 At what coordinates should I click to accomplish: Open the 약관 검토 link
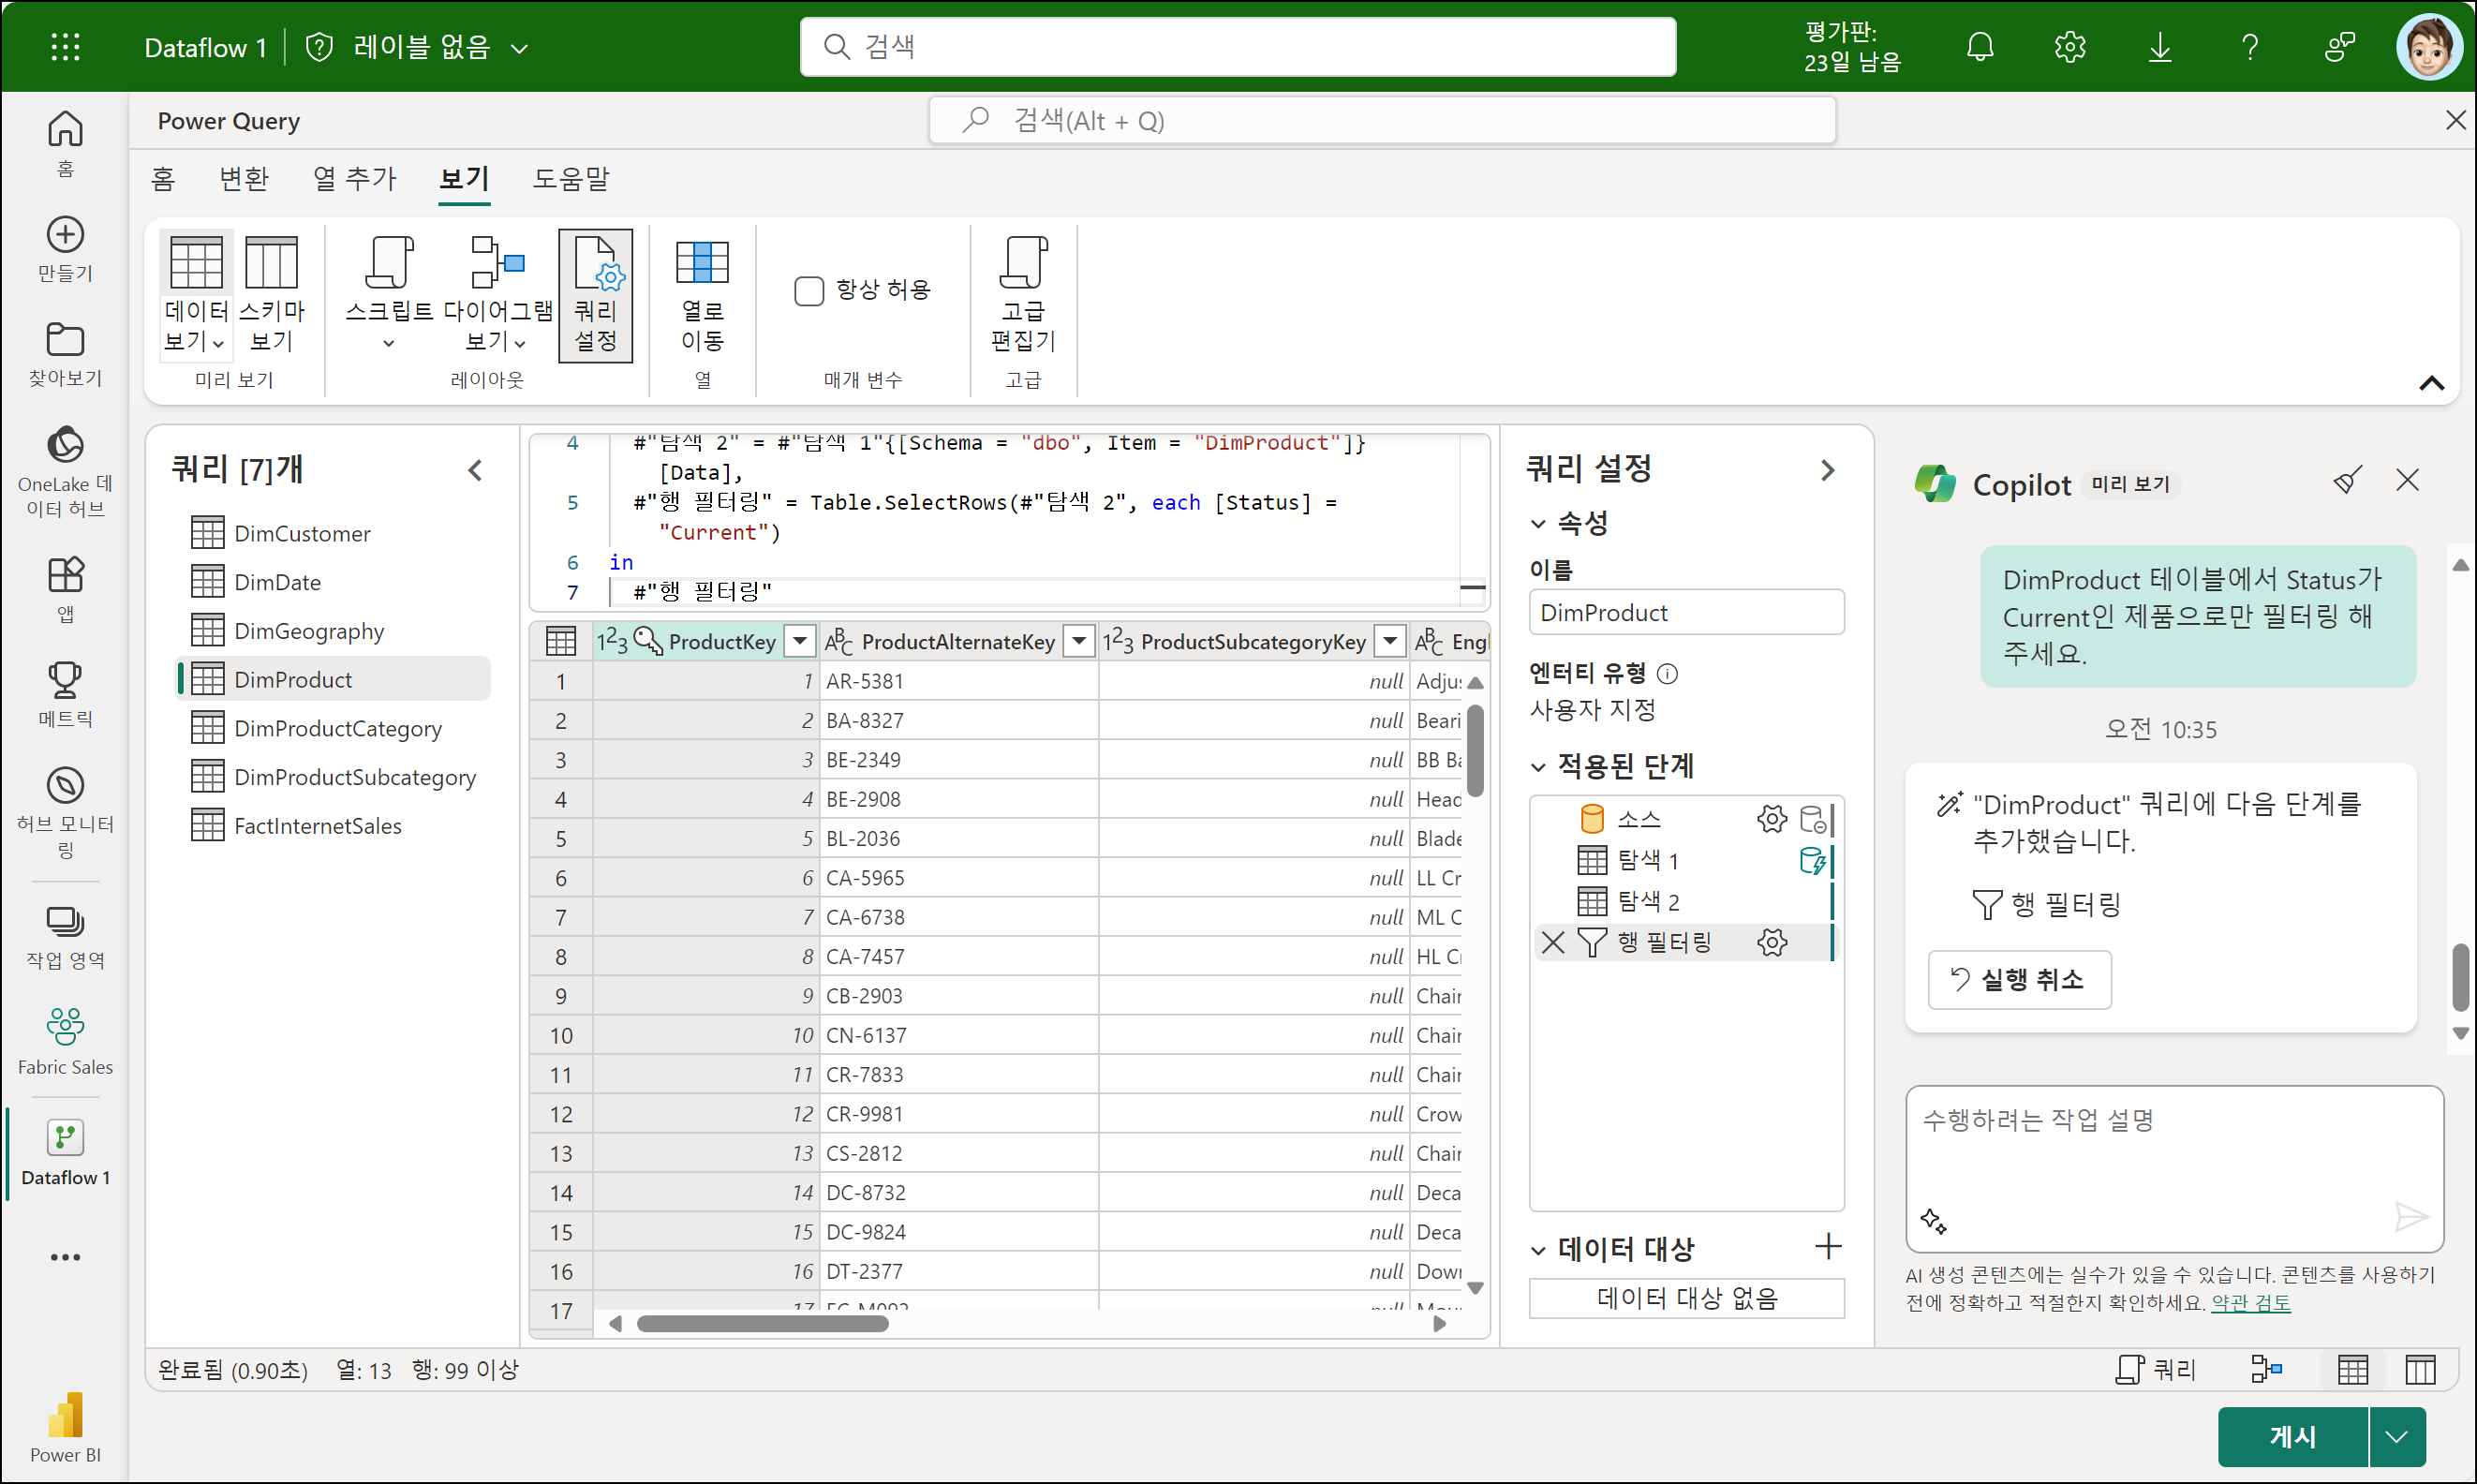(2250, 1302)
